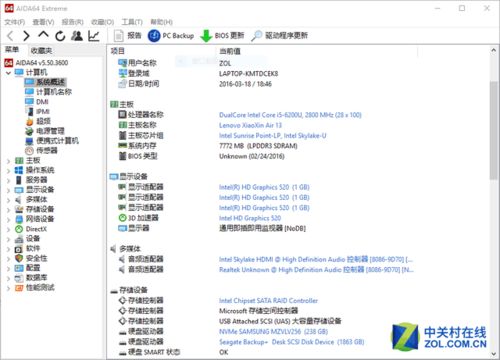Image resolution: width=500 pixels, height=360 pixels.
Task: Select the 系统内存 7772 MB row
Action: [208, 146]
